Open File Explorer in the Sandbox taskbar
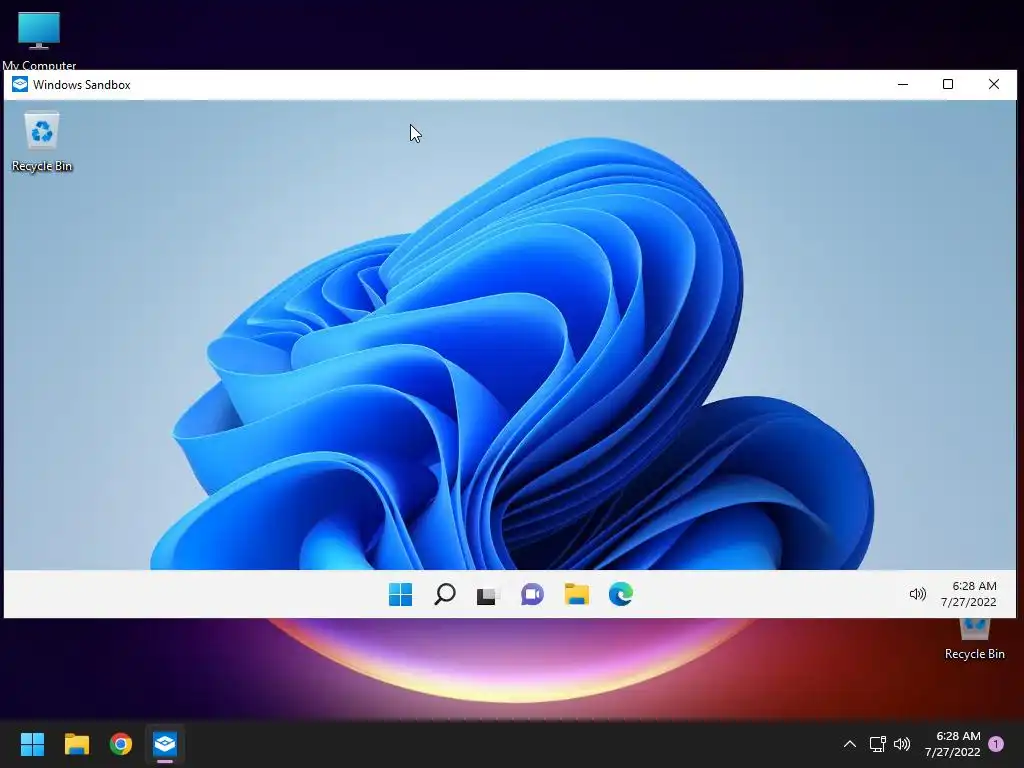This screenshot has height=768, width=1024. click(x=577, y=594)
